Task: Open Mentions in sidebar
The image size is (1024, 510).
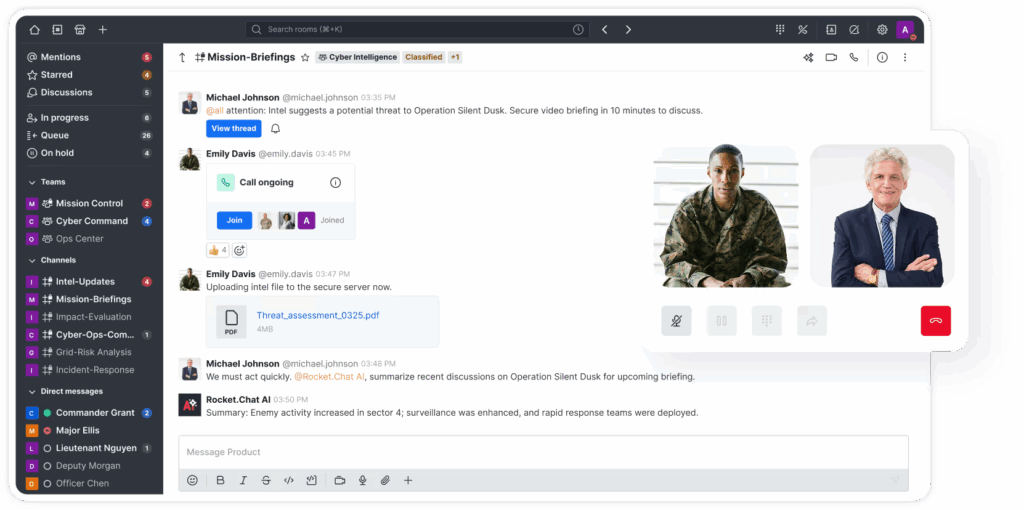Action: point(89,57)
